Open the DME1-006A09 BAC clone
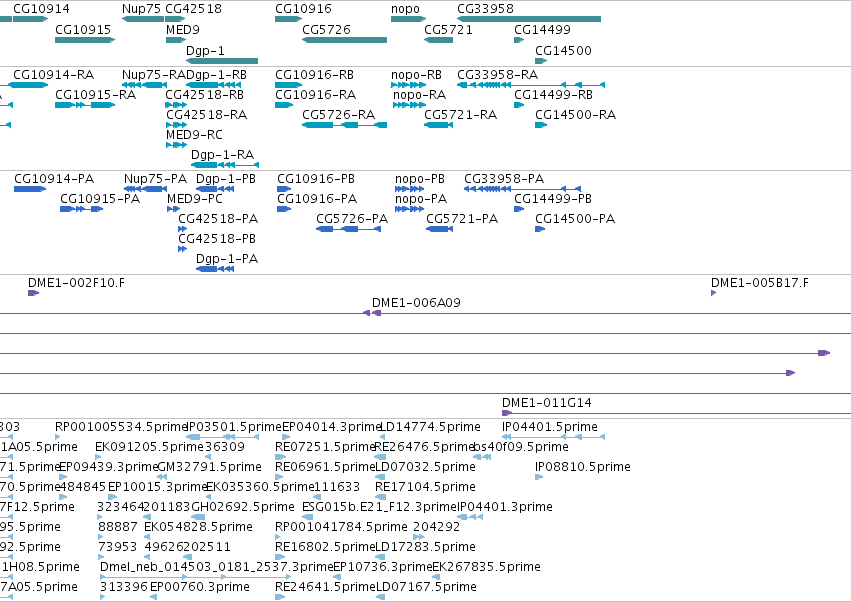This screenshot has width=851, height=602. coord(416,303)
